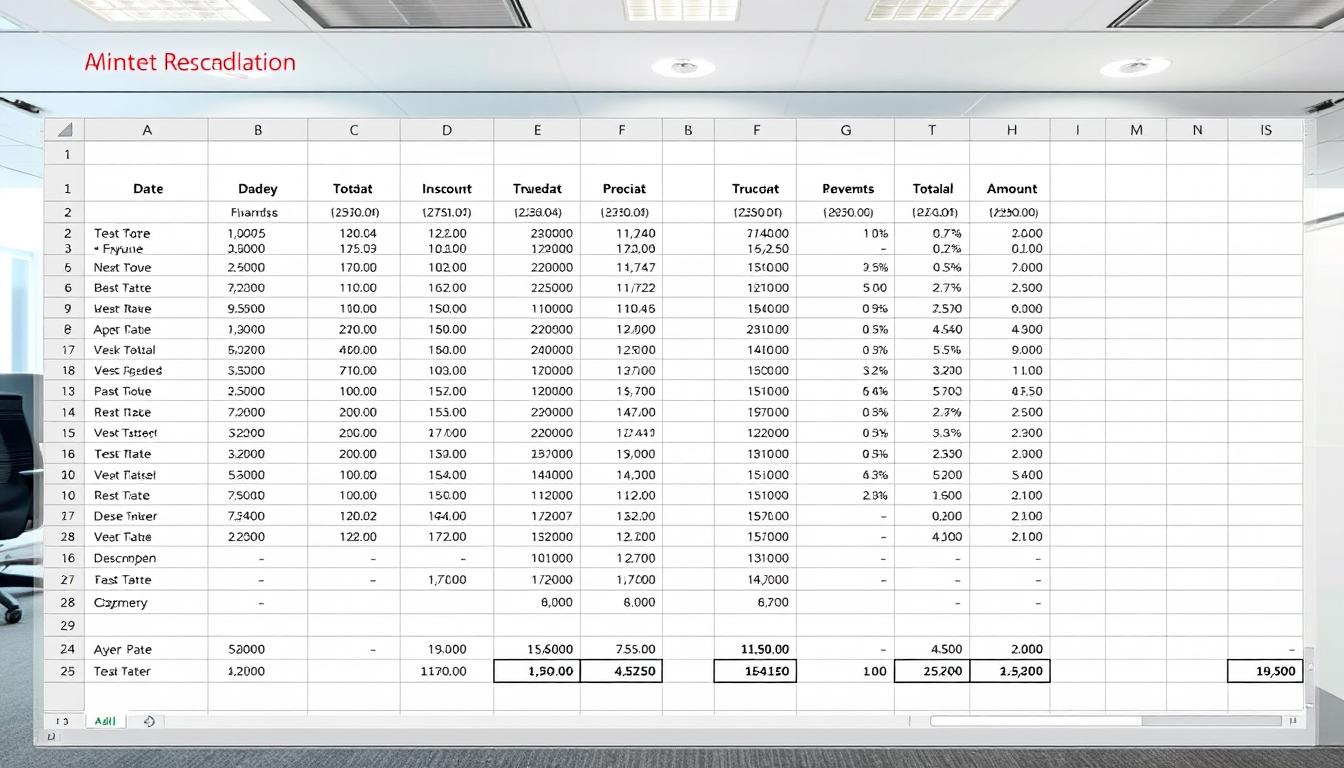Switch to the Adil sheet tab

point(104,720)
